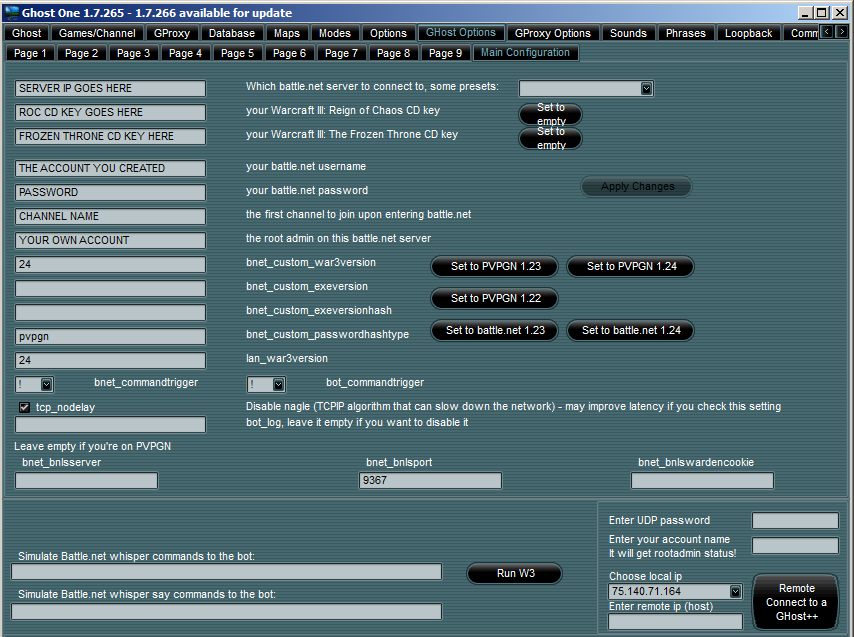The height and width of the screenshot is (637, 854).
Task: Go to Page 9 subtab
Action: [445, 53]
